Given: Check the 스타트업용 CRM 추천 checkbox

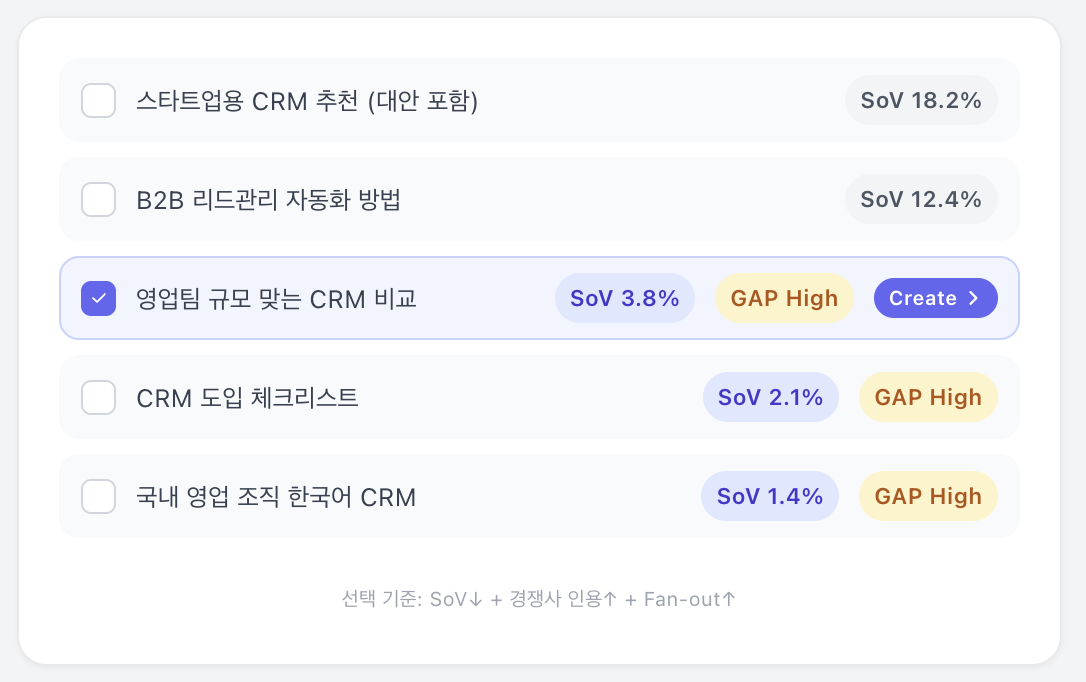Looking at the screenshot, I should coord(98,100).
